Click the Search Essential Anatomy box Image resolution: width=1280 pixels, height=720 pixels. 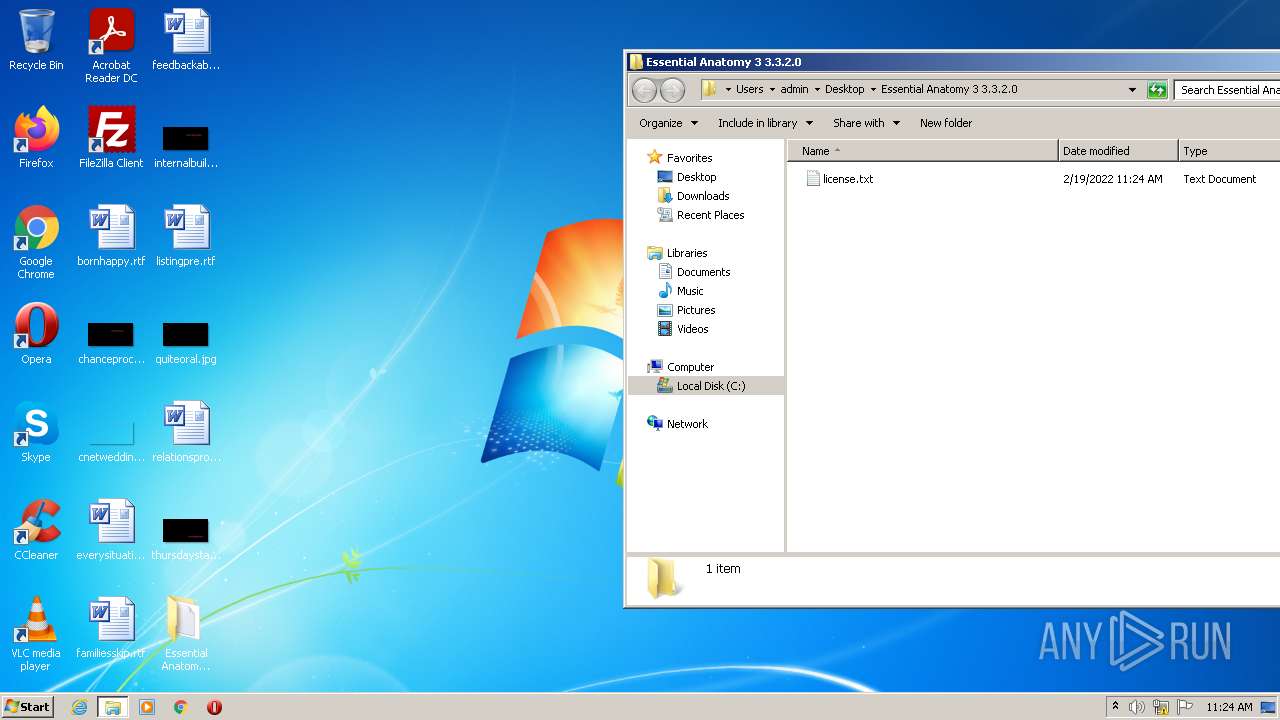1228,90
